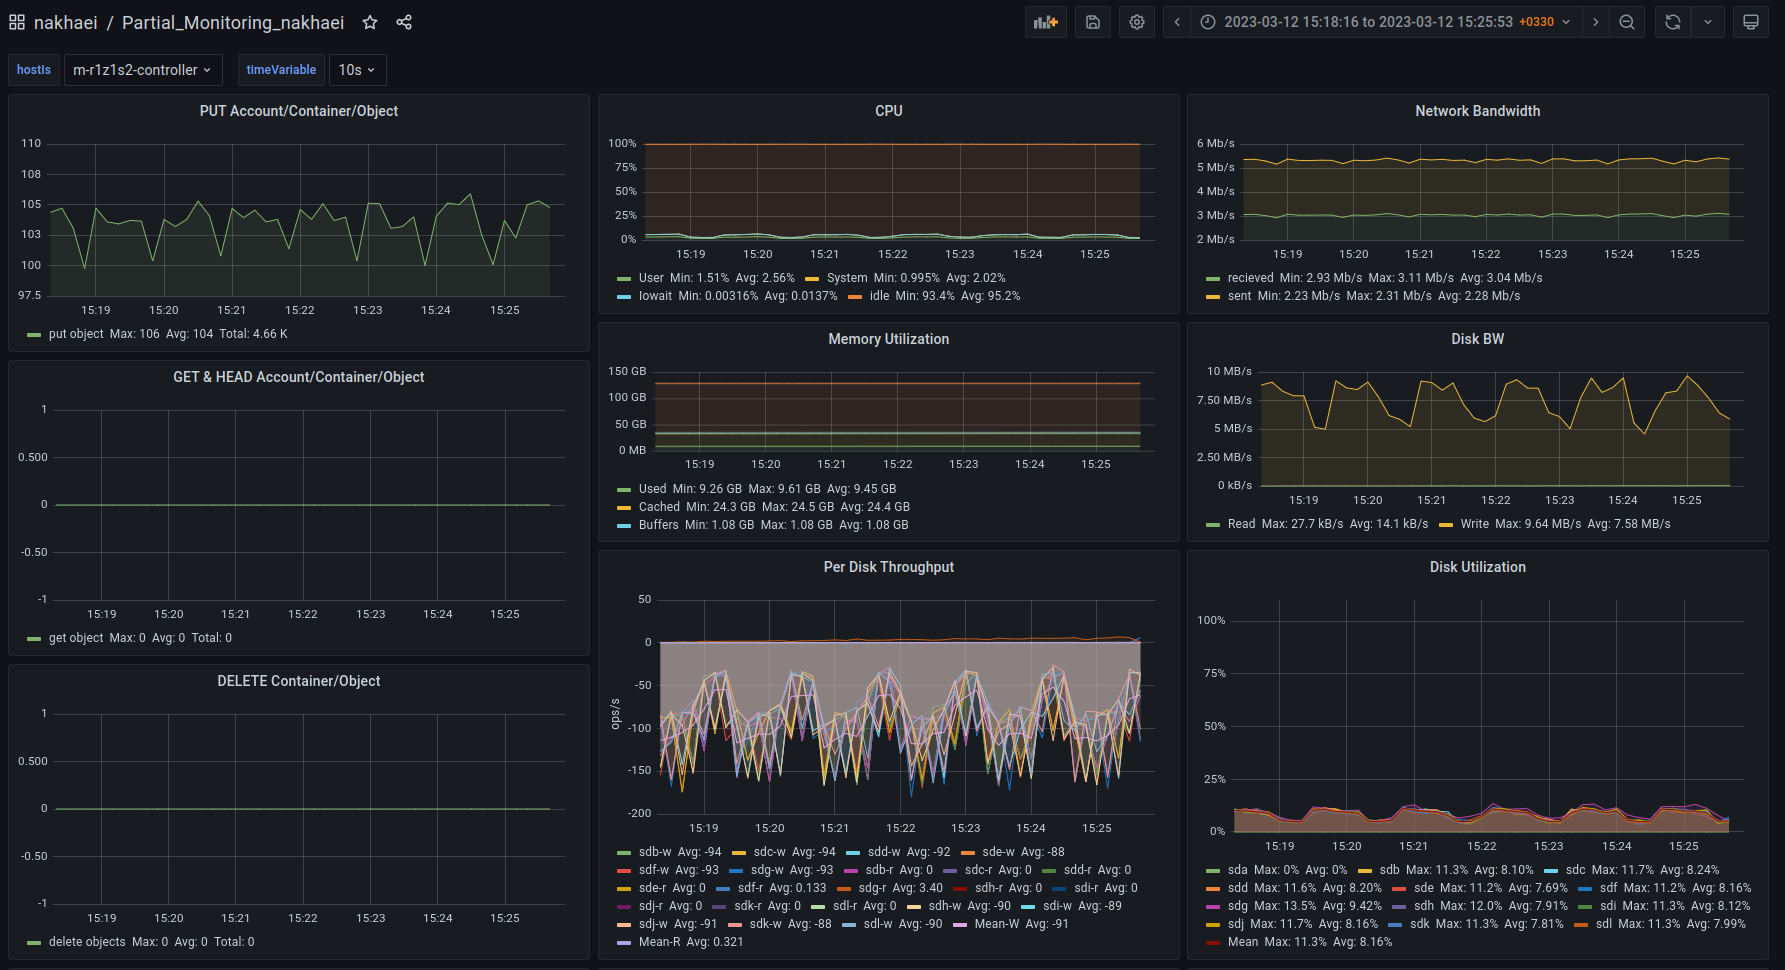Image resolution: width=1785 pixels, height=970 pixels.
Task: Star the Partial_Monitoring_nakhaei dashboard
Action: point(370,22)
